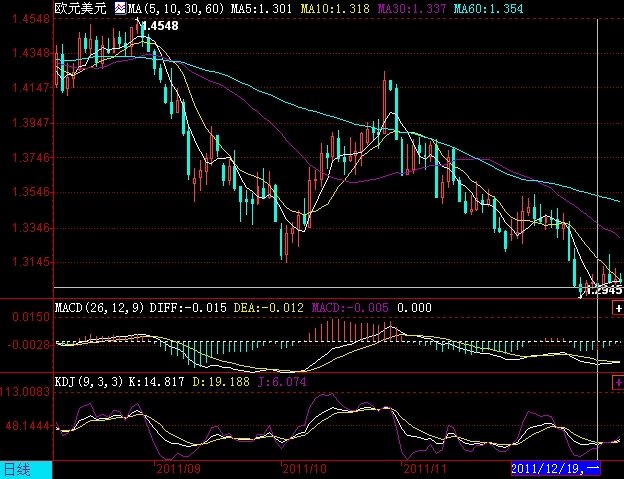
Task: Click the 1.3746 price axis label
Action: pyautogui.click(x=31, y=158)
